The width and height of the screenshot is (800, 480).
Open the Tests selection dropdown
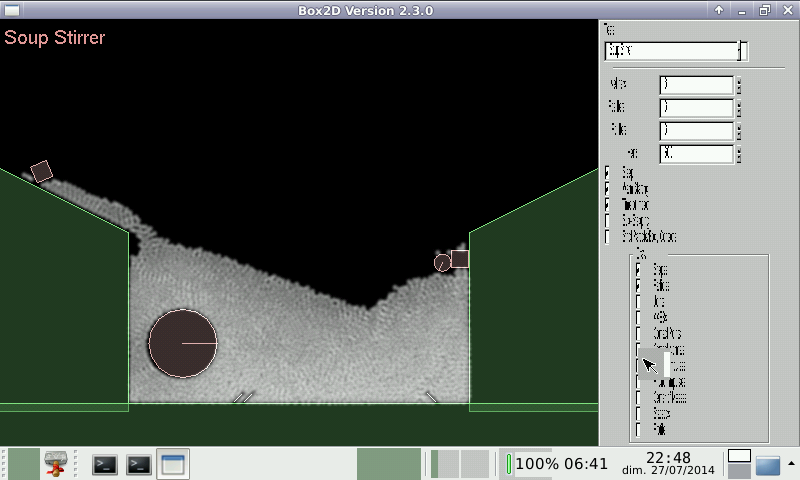tap(741, 51)
